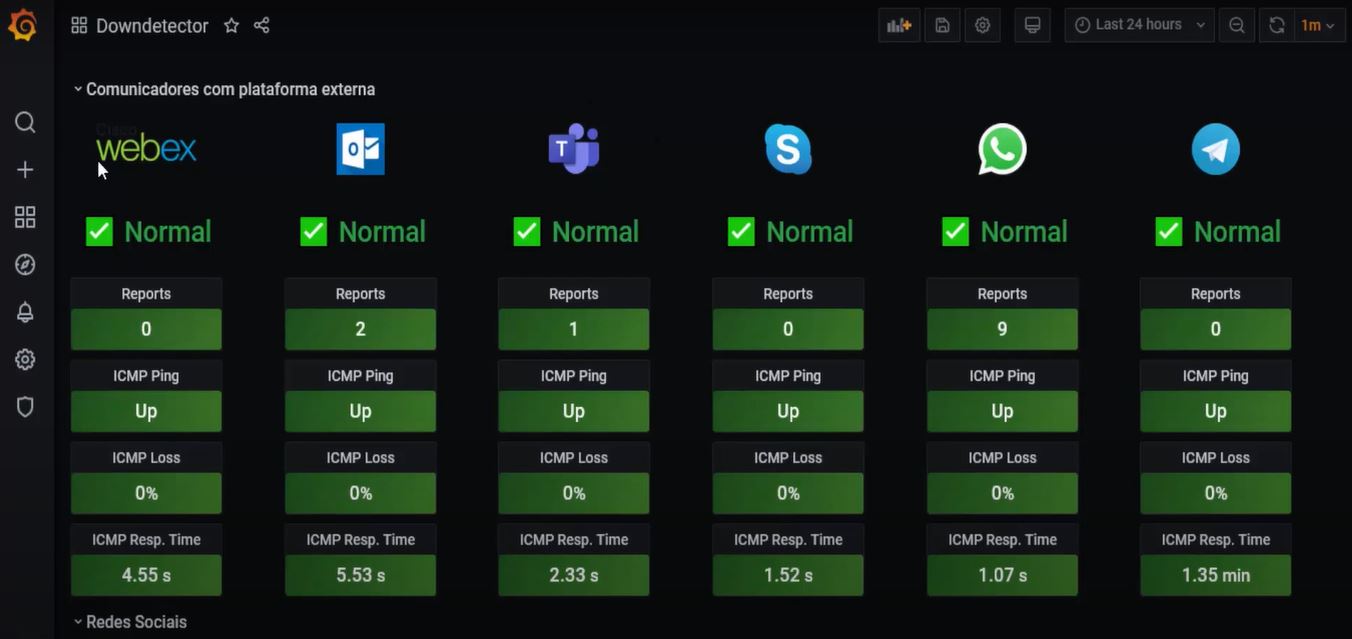Click the dashboards grid icon beside title
This screenshot has height=639, width=1352.
click(x=79, y=25)
